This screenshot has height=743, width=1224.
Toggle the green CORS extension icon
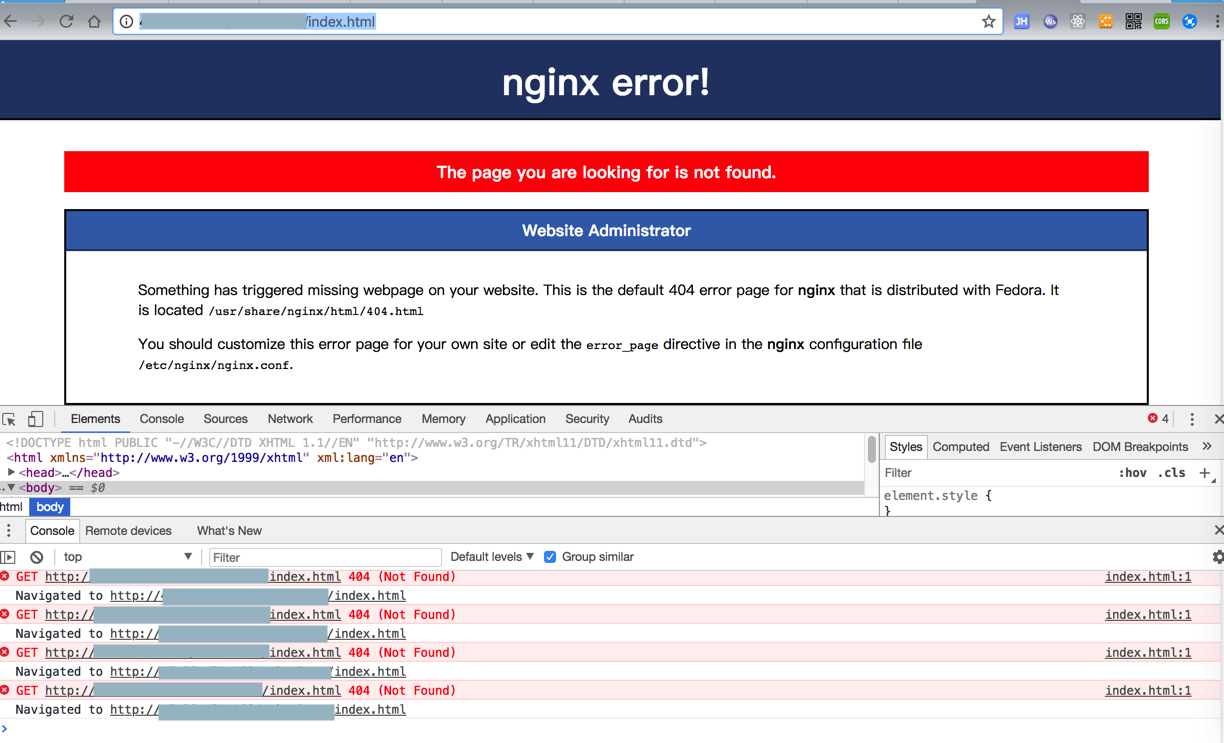(1162, 21)
